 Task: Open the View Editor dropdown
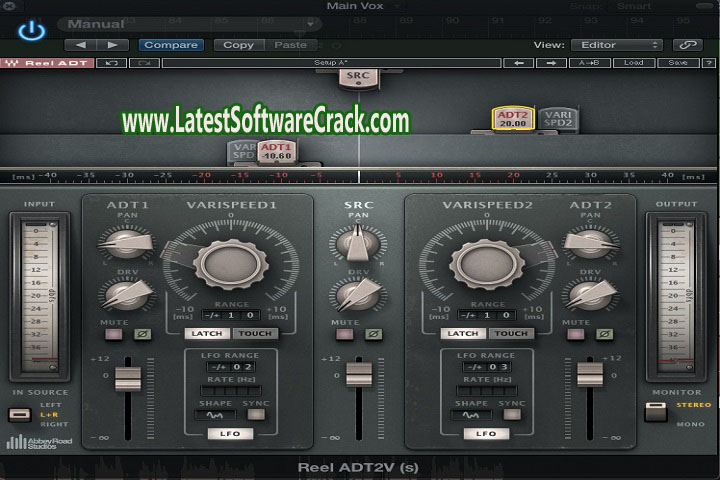[x=616, y=45]
